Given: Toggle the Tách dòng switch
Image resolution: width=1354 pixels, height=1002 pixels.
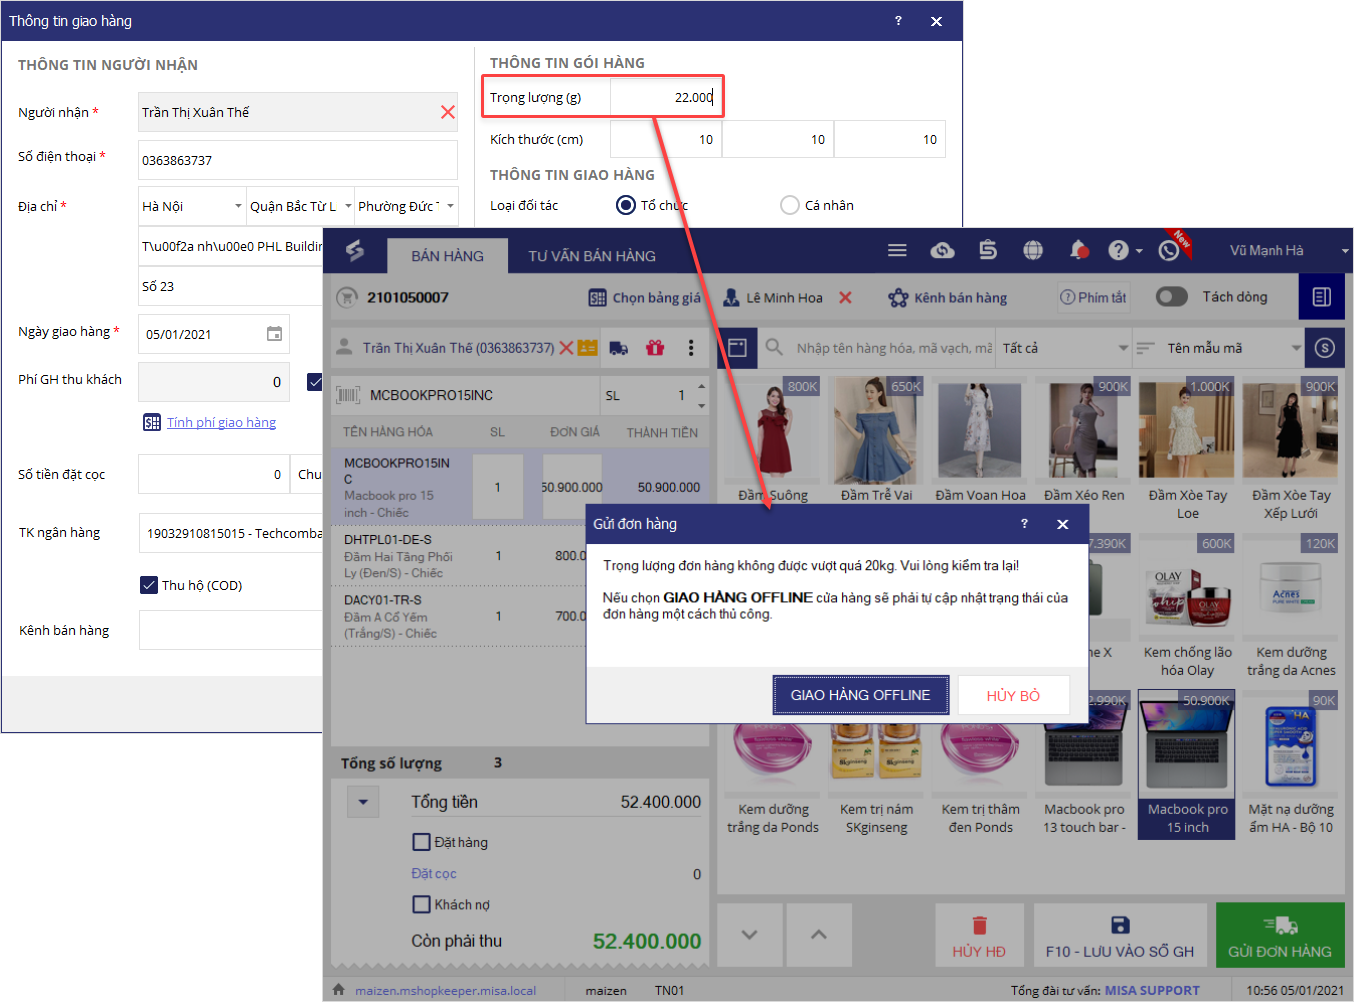Looking at the screenshot, I should [x=1171, y=297].
